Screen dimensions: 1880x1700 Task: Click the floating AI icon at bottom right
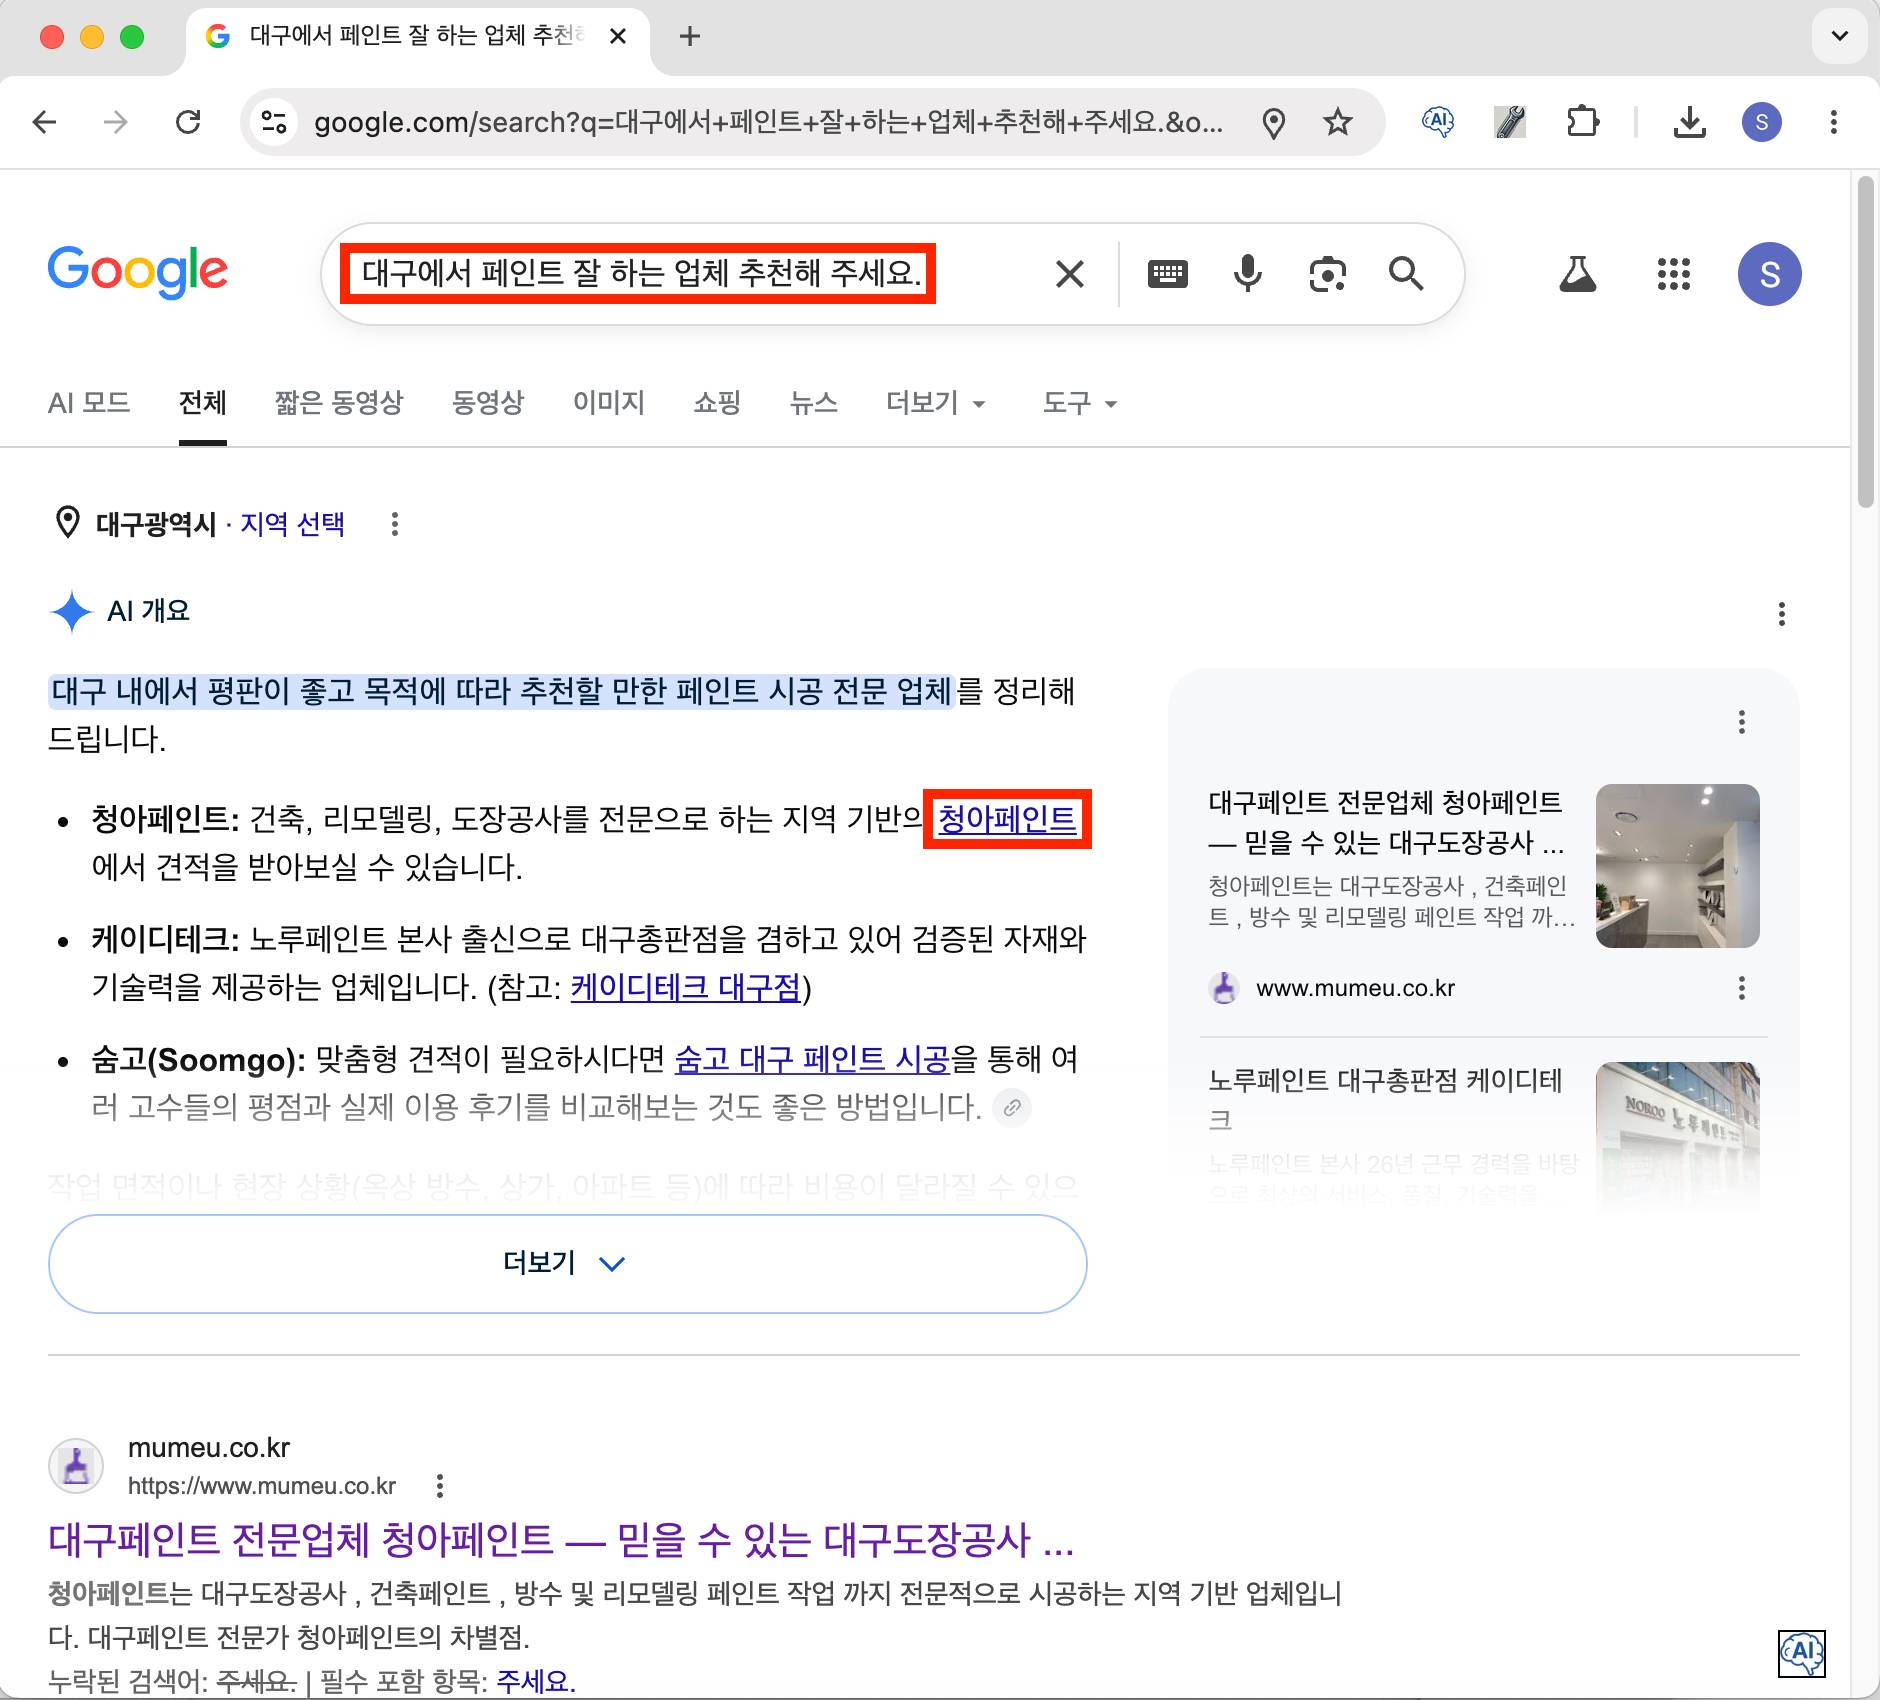click(x=1801, y=1652)
